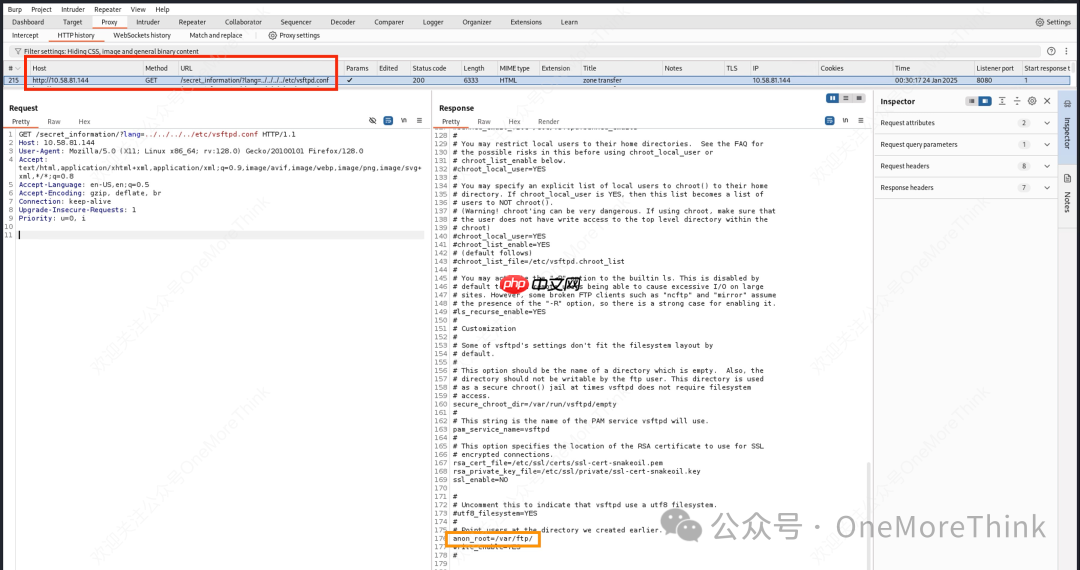Select stacked top/bottom layout icon
Screen dimensions: 1080x570
(846, 98)
